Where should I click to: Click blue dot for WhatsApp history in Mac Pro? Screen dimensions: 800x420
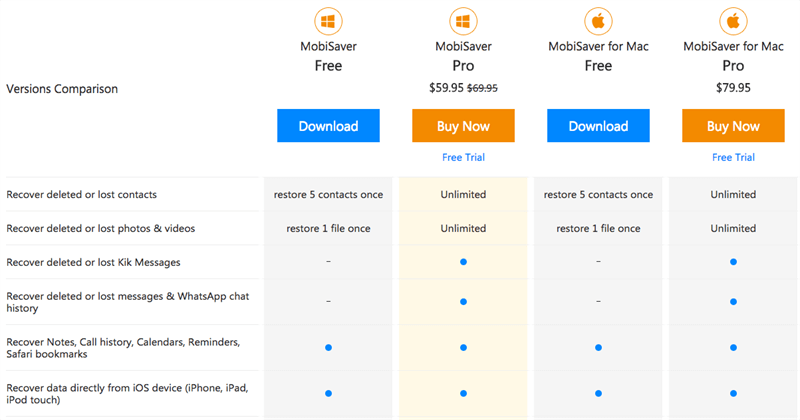[x=733, y=301]
